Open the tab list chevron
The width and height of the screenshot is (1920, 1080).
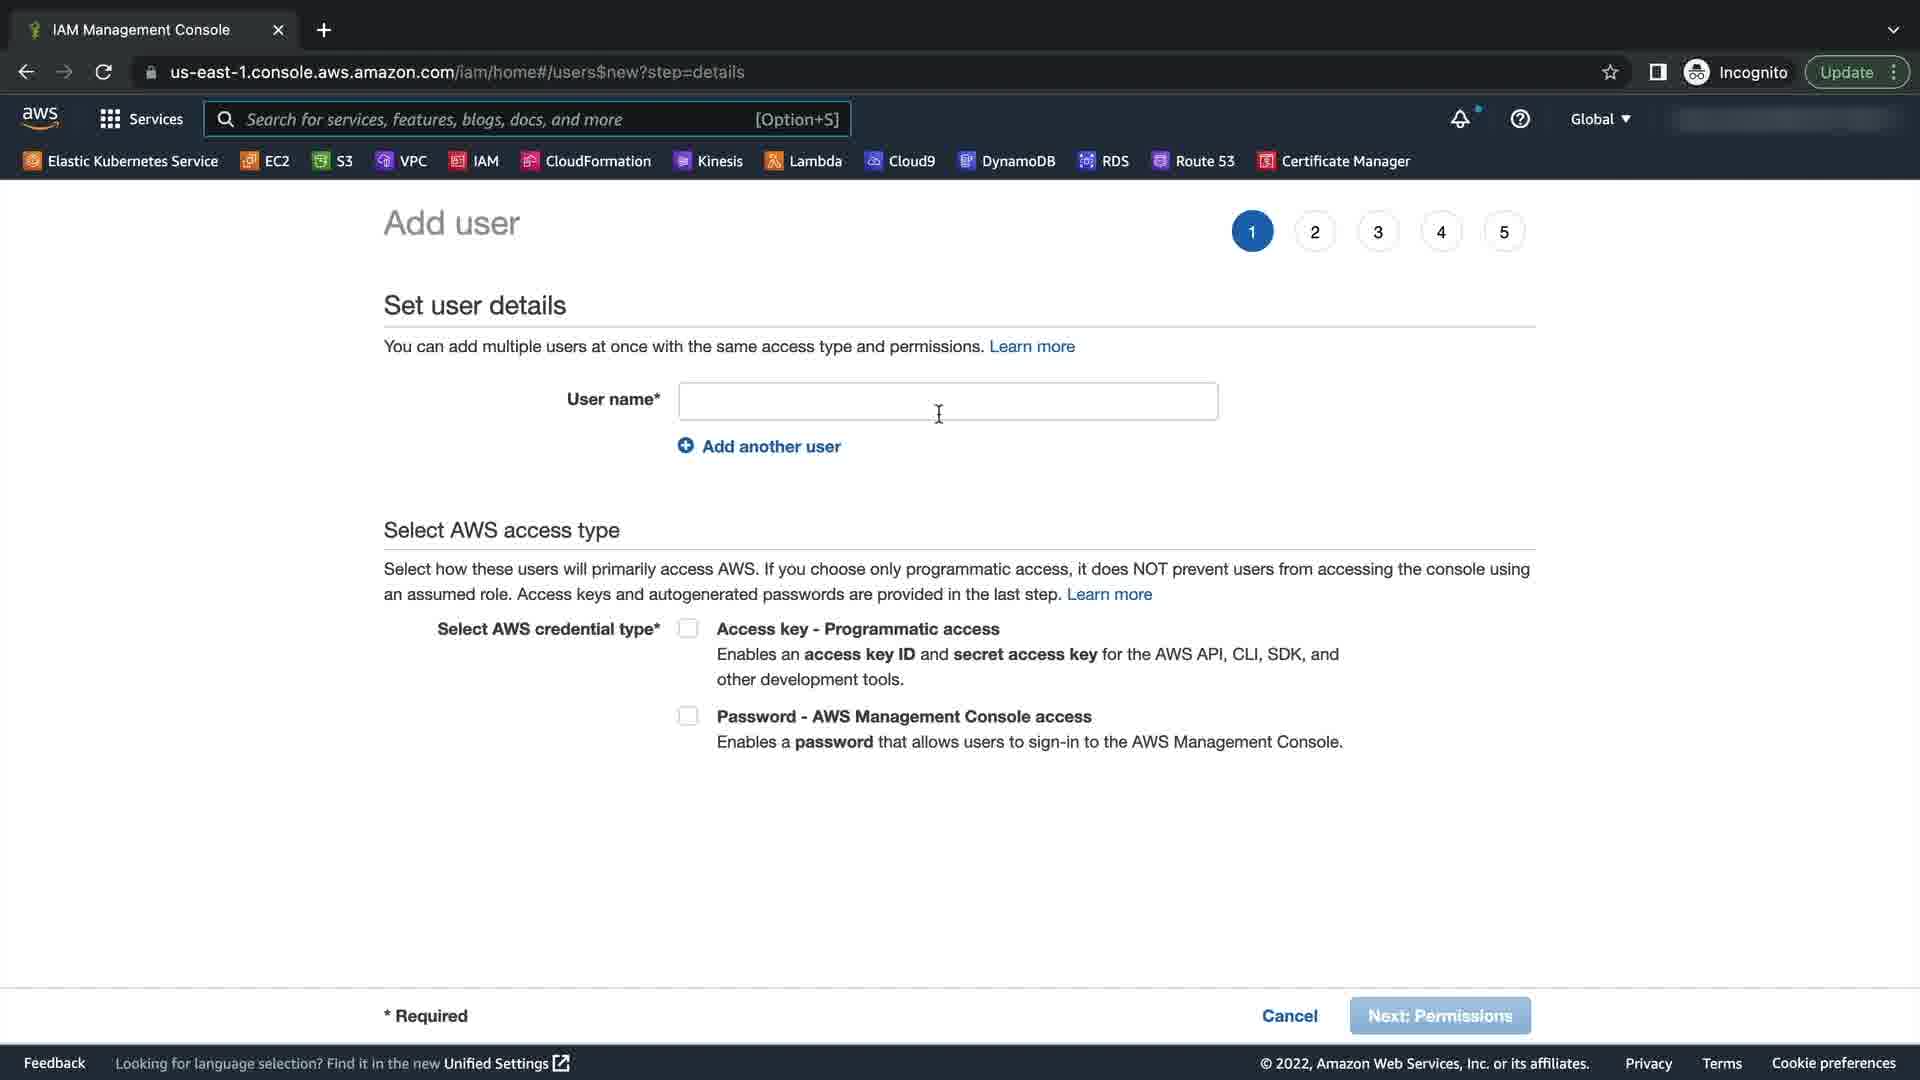click(x=1893, y=30)
